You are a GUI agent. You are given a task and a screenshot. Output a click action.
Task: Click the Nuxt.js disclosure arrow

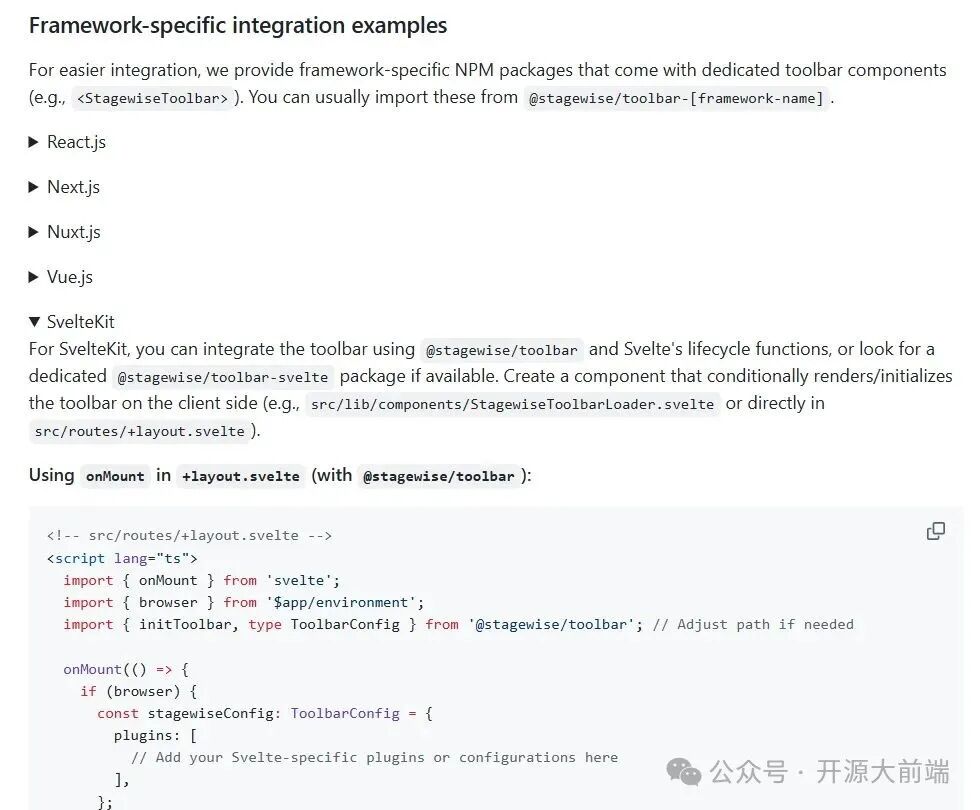pyautogui.click(x=33, y=232)
